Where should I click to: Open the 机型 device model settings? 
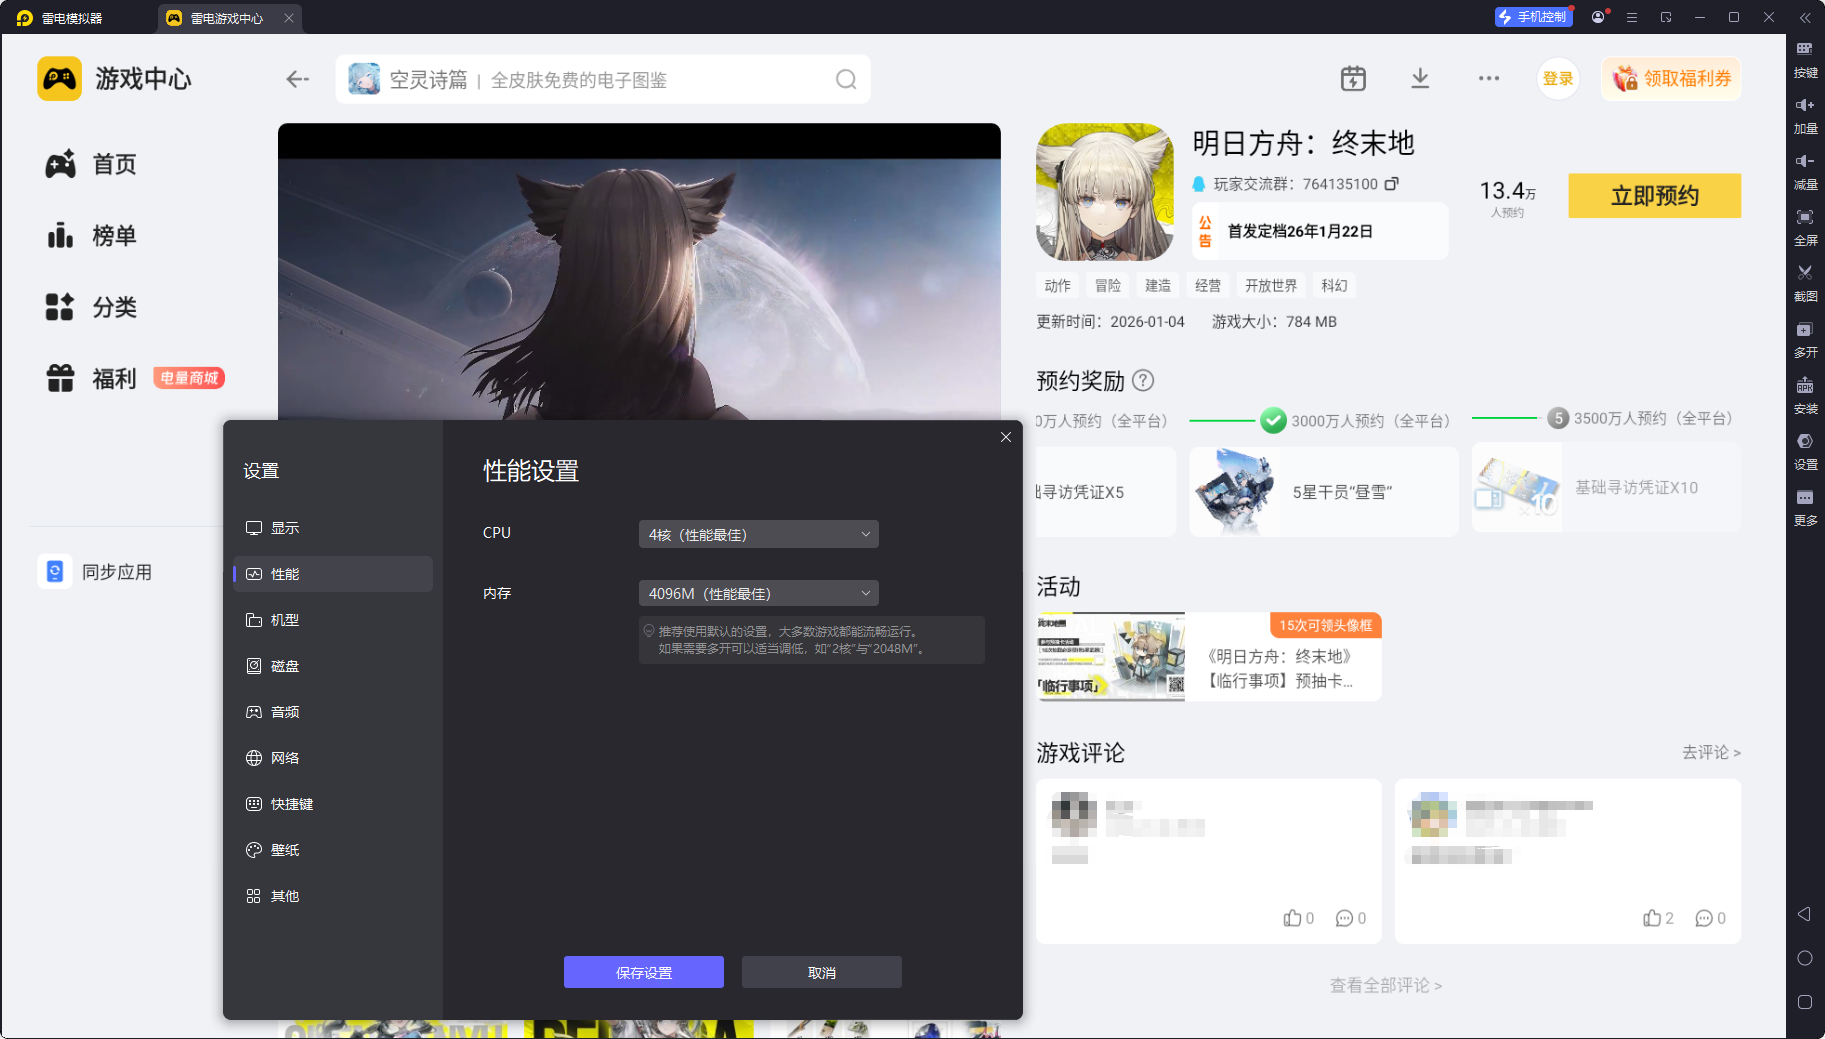(x=333, y=620)
